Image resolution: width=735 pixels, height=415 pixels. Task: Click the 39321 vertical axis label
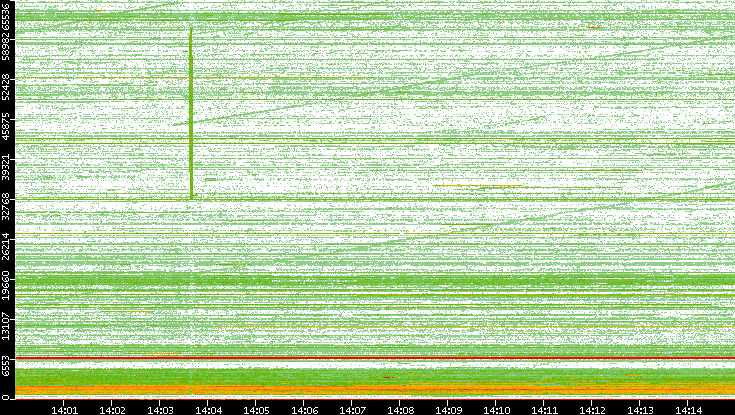pyautogui.click(x=6, y=167)
